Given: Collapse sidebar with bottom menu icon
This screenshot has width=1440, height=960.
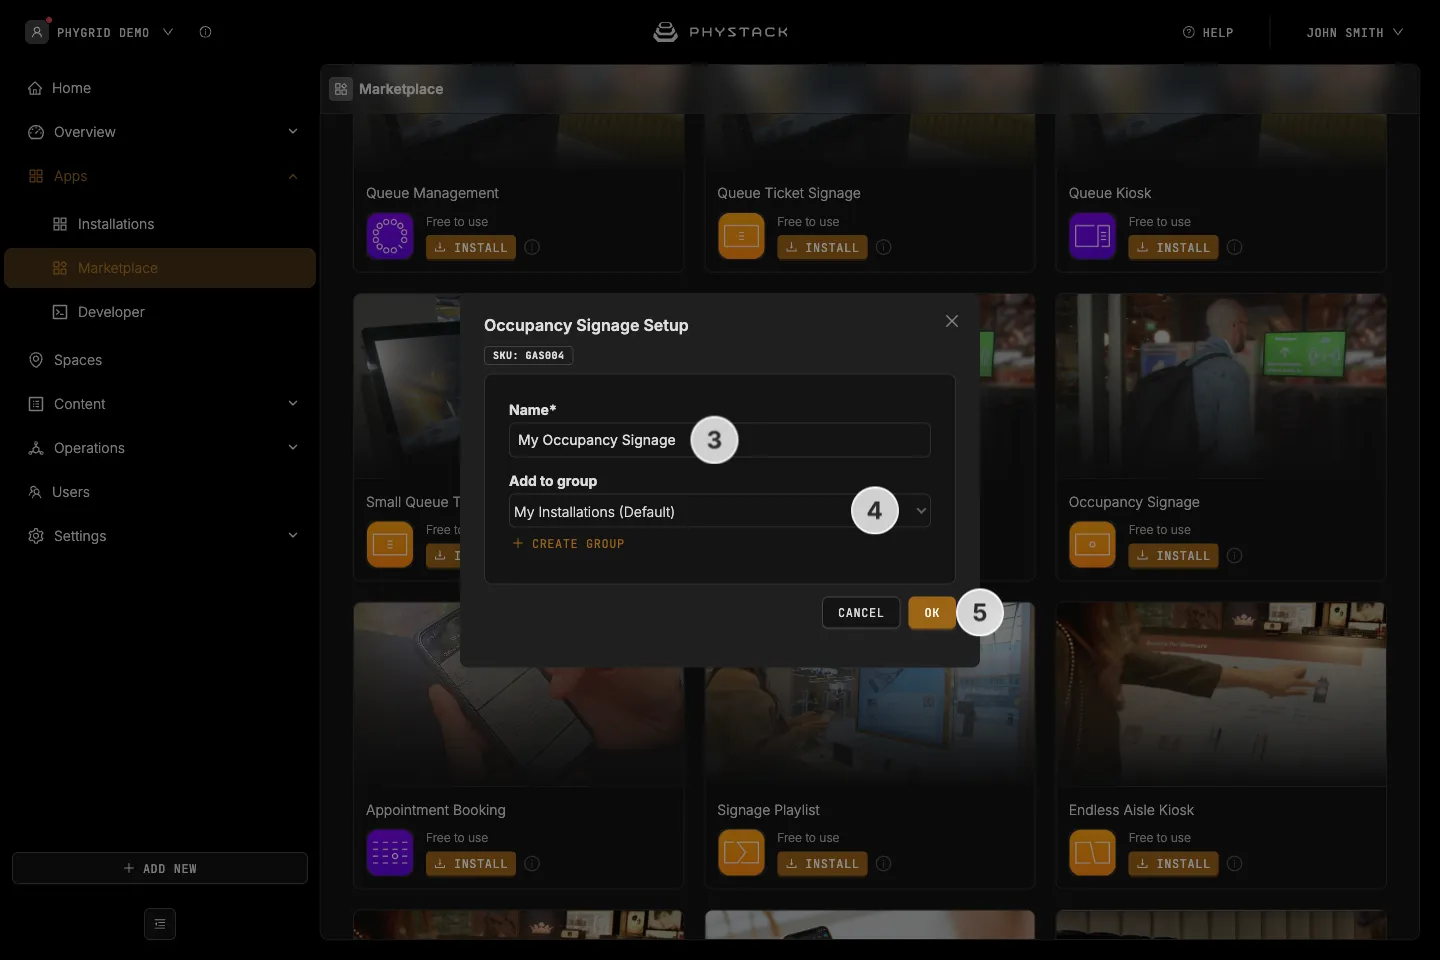Looking at the screenshot, I should (x=160, y=924).
